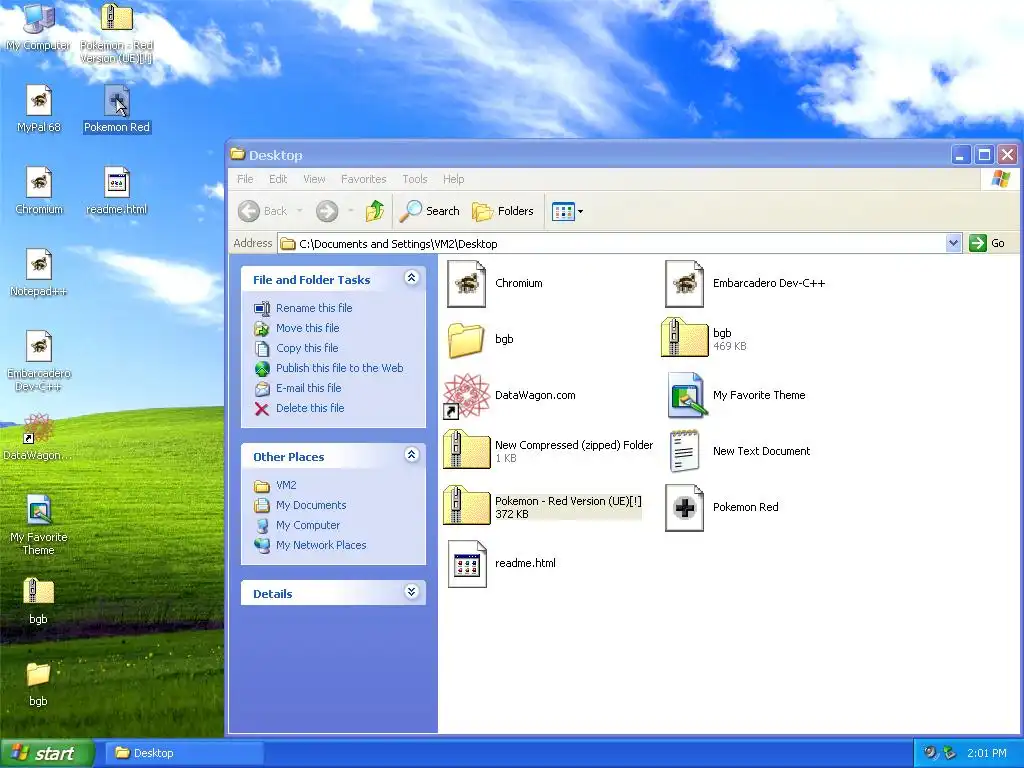
Task: Select My Favorite Theme file in Explorer
Action: (x=736, y=395)
